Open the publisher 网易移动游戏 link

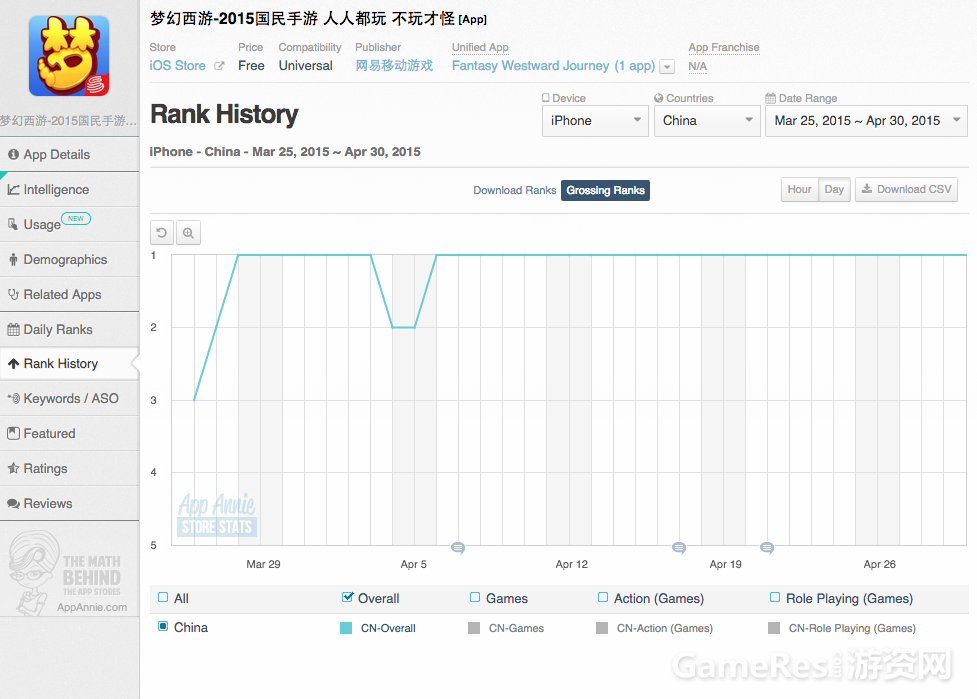point(394,65)
